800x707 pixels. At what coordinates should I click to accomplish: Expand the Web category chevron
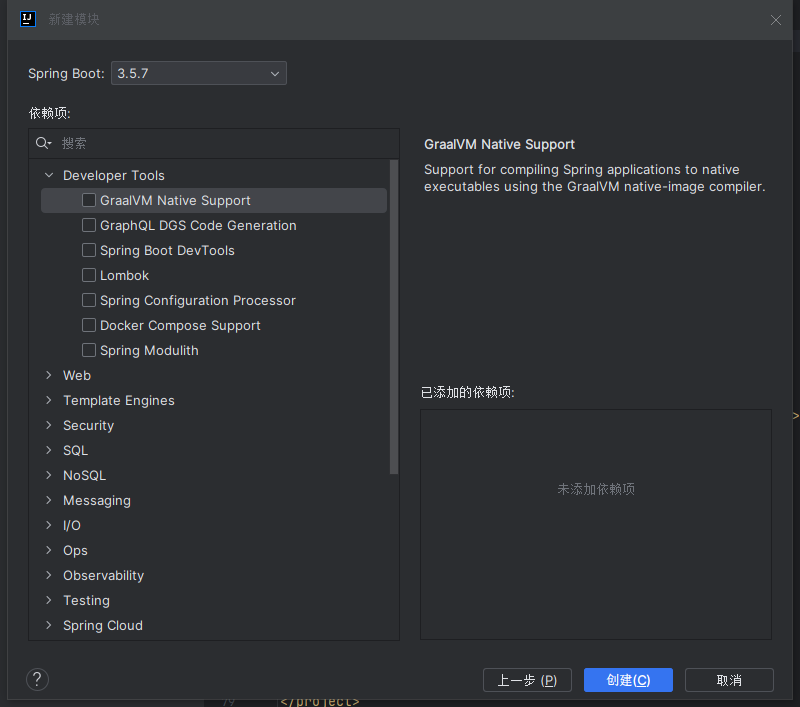click(x=49, y=375)
